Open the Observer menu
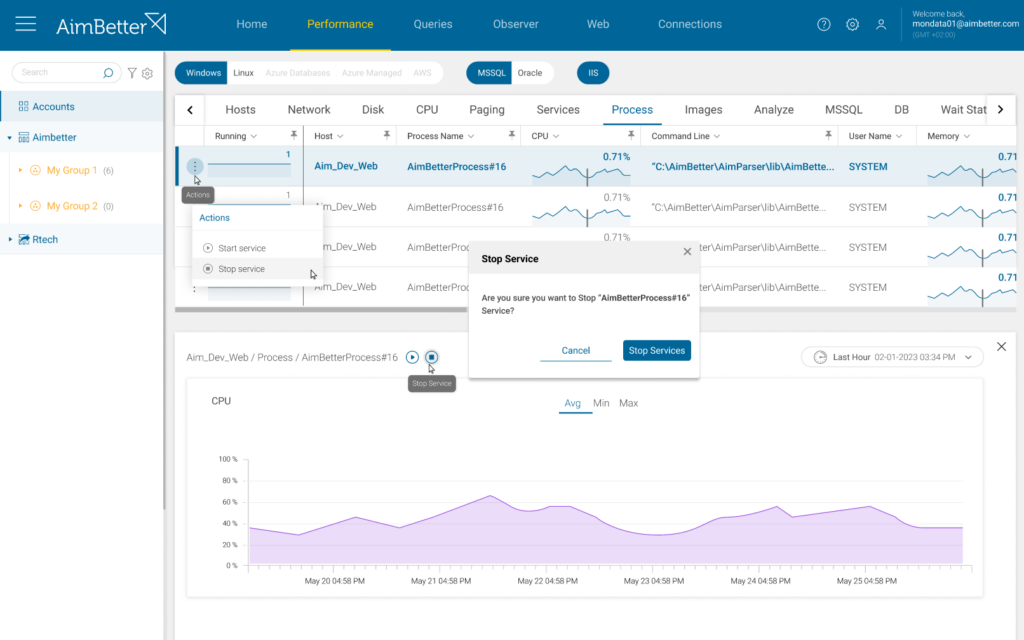 click(x=515, y=24)
